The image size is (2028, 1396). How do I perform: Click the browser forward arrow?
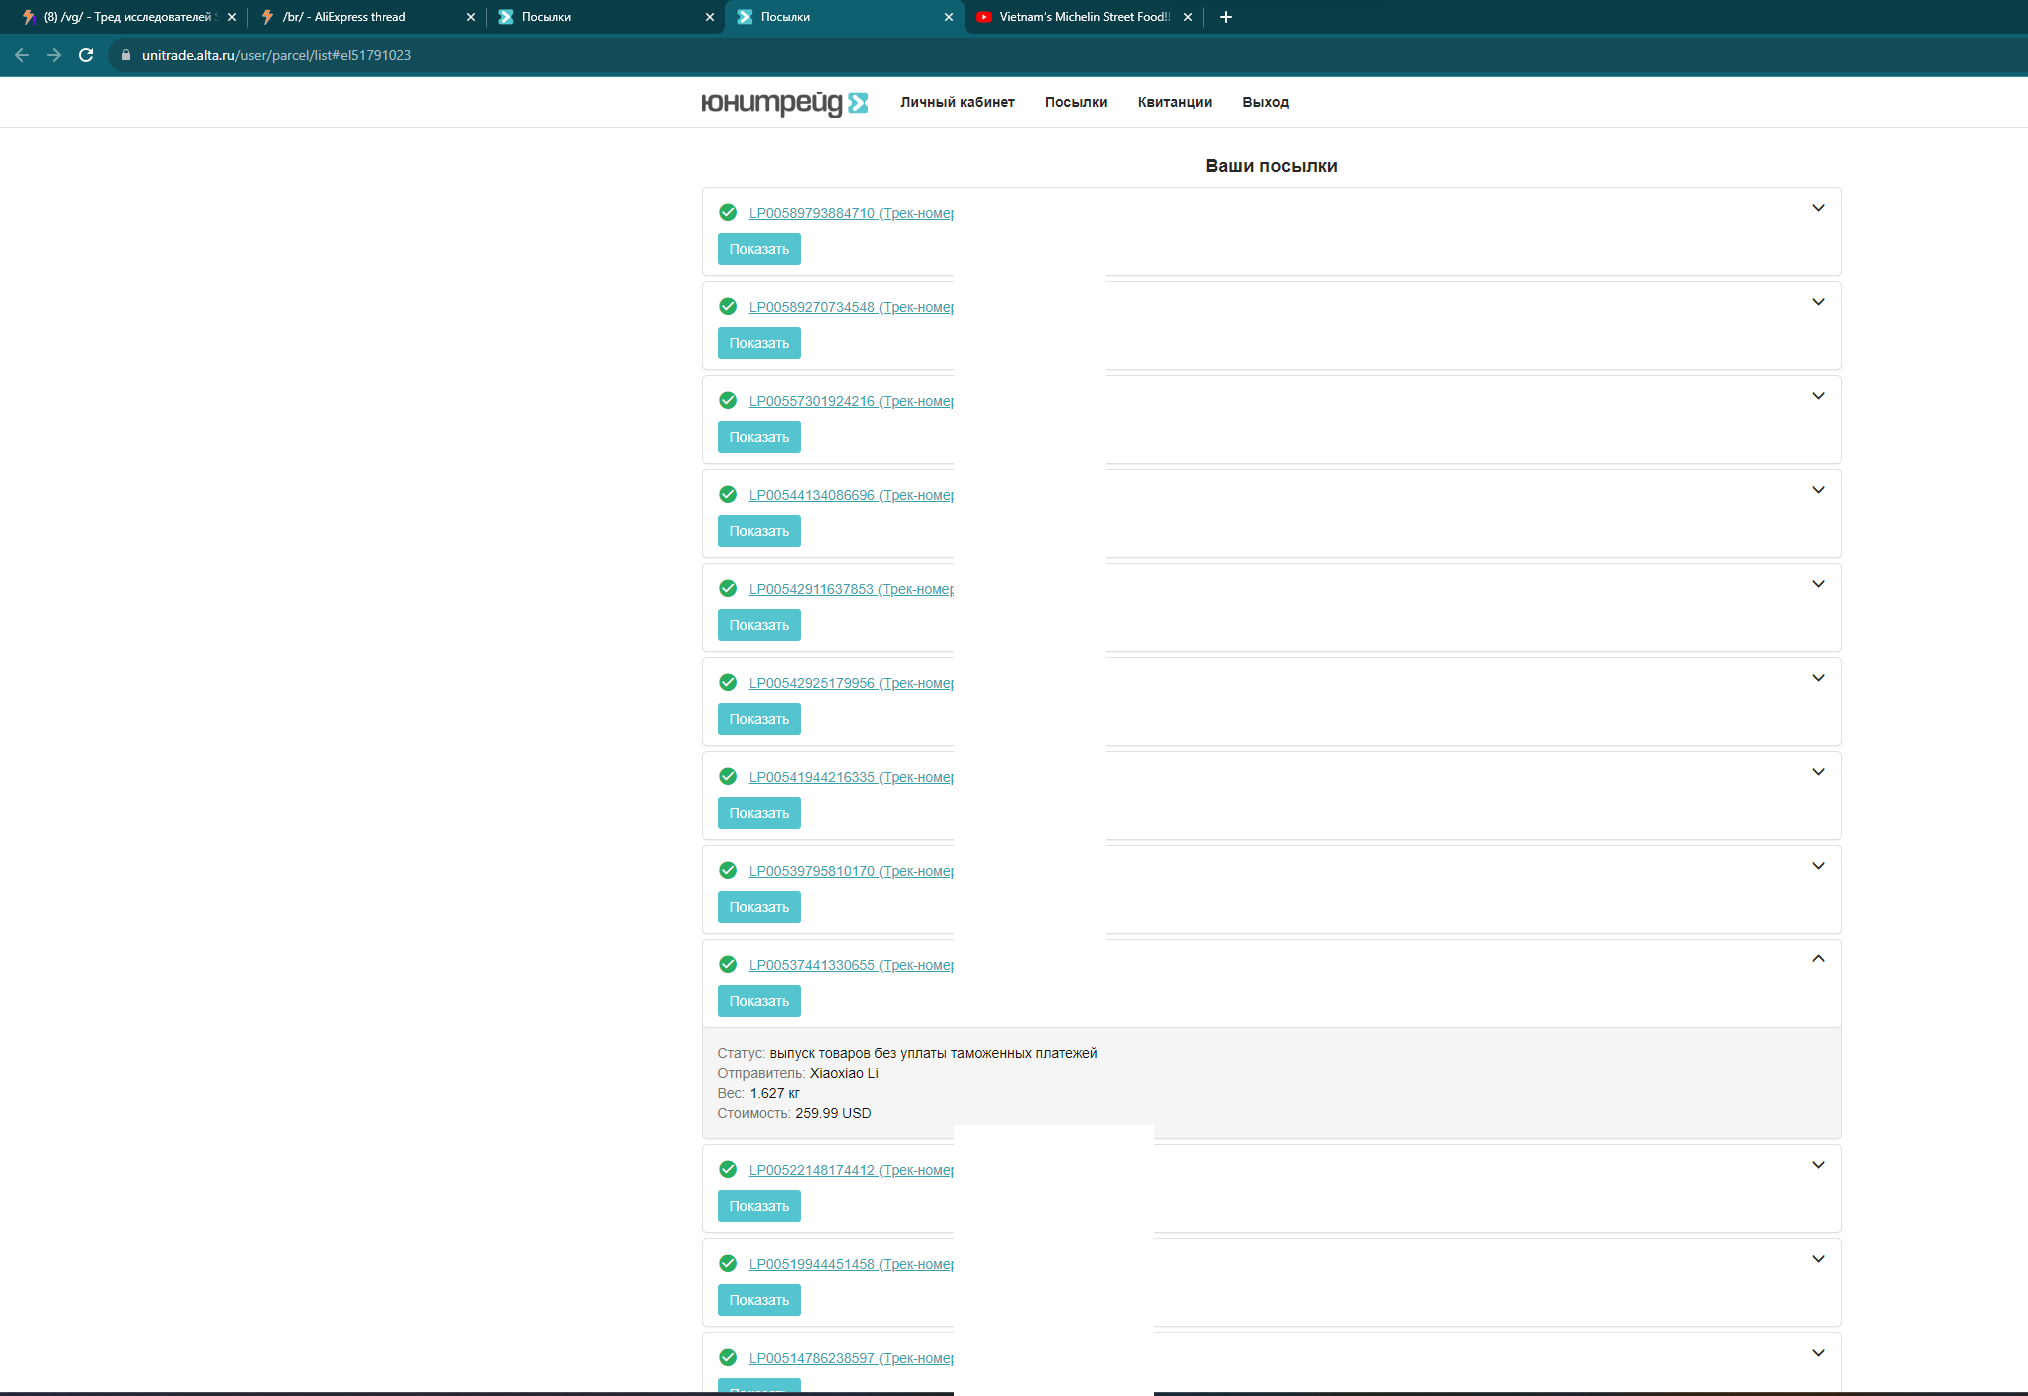54,55
